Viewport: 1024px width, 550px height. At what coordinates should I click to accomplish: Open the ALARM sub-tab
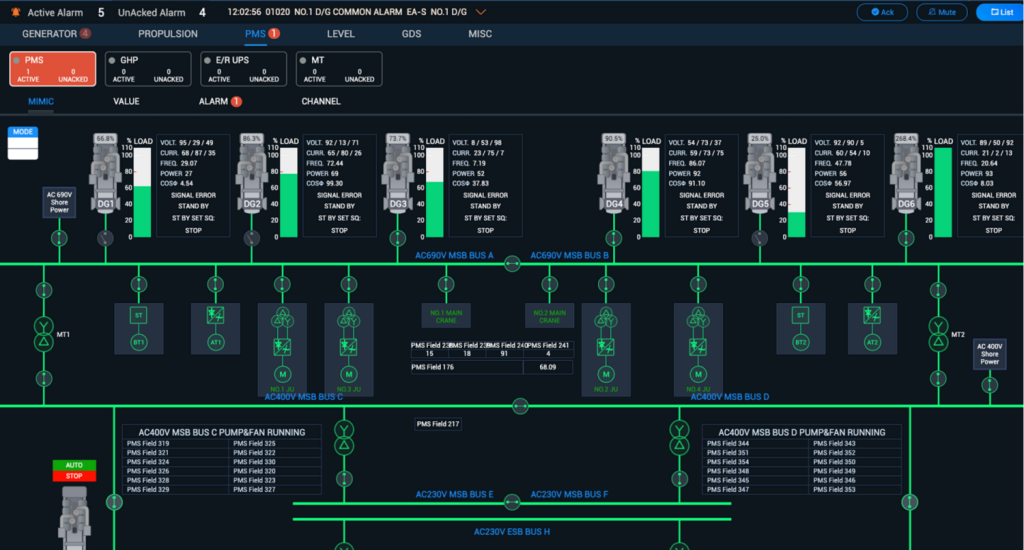coord(217,101)
